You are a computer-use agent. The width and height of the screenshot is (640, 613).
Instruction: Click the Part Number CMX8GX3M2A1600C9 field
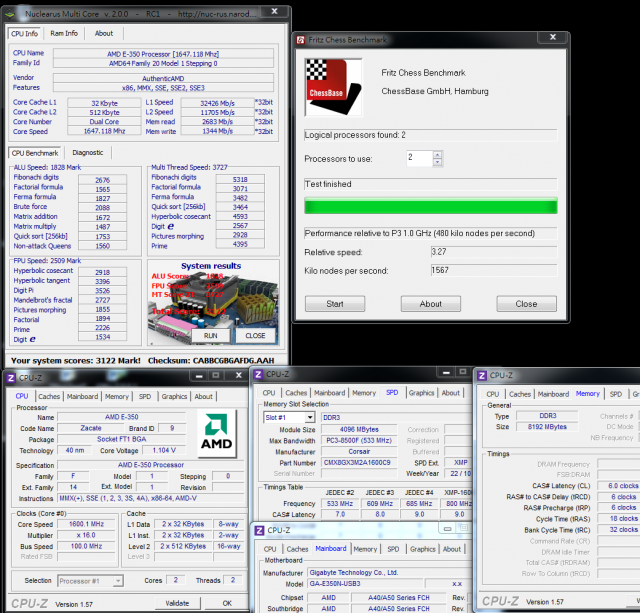[x=359, y=462]
